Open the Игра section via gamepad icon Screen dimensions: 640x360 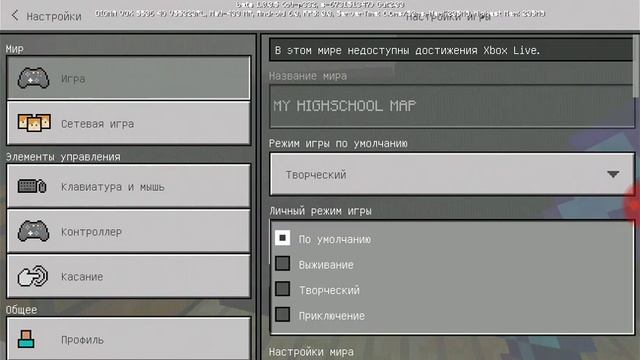33,78
